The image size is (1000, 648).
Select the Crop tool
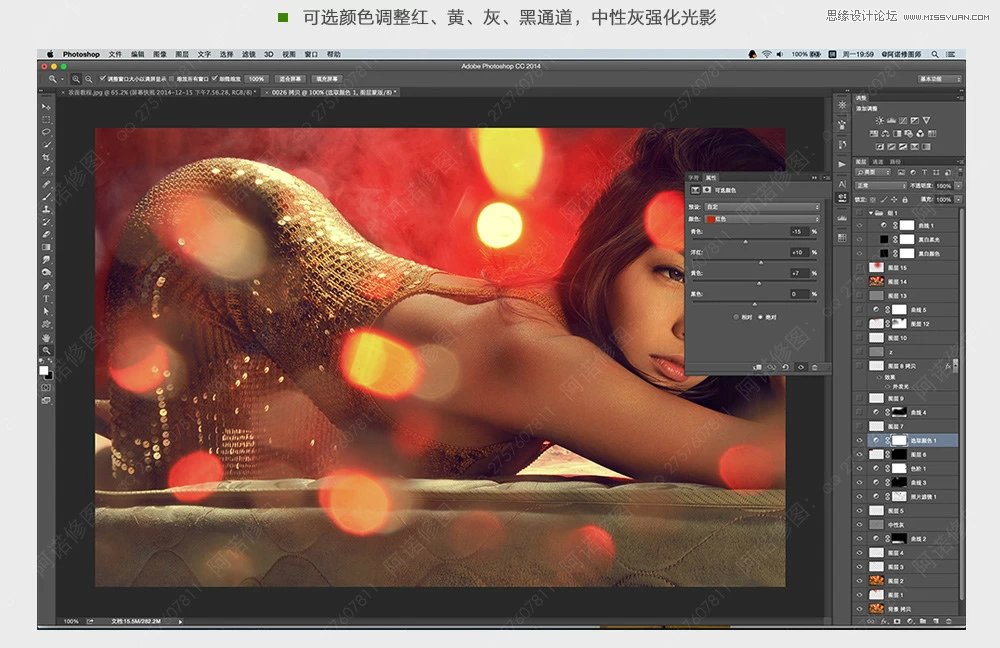tap(46, 158)
